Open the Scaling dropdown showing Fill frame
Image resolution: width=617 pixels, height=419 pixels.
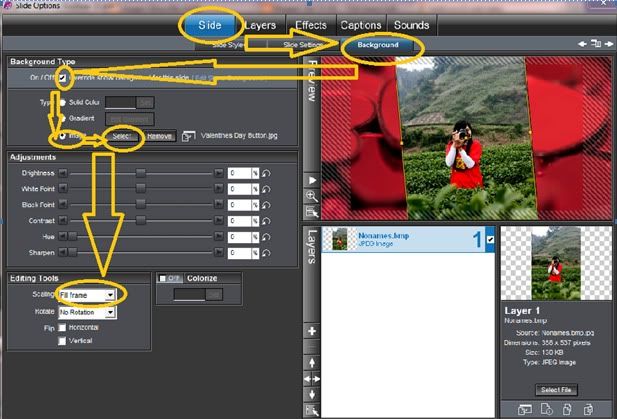(87, 295)
